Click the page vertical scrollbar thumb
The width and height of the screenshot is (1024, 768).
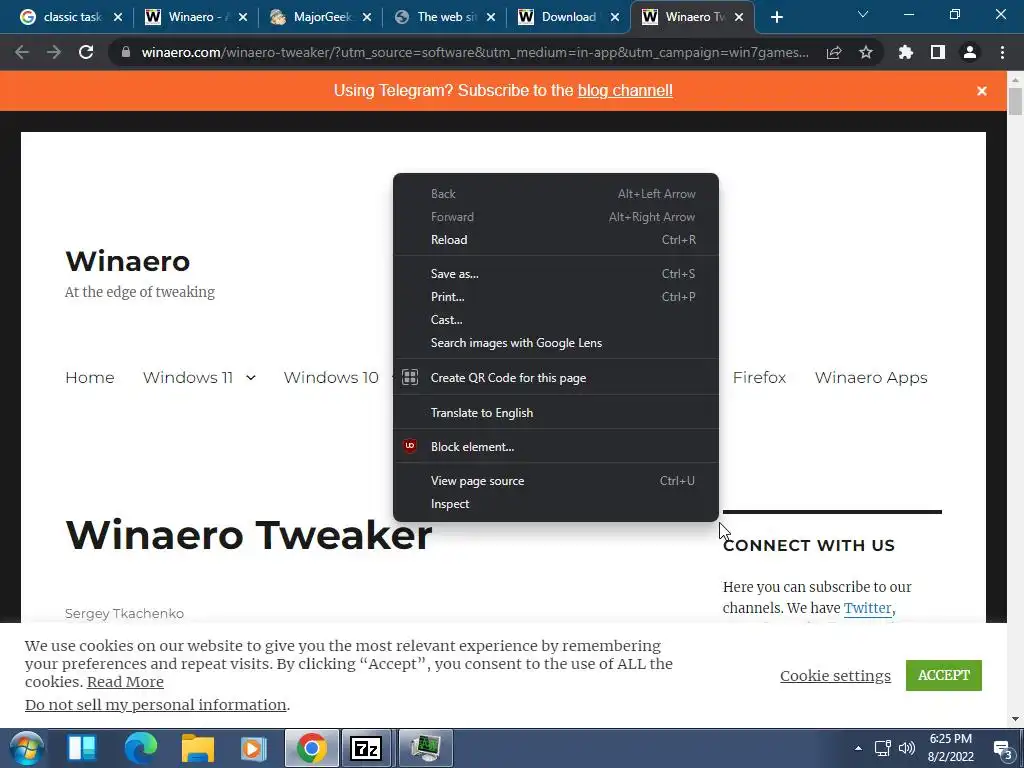(1015, 101)
